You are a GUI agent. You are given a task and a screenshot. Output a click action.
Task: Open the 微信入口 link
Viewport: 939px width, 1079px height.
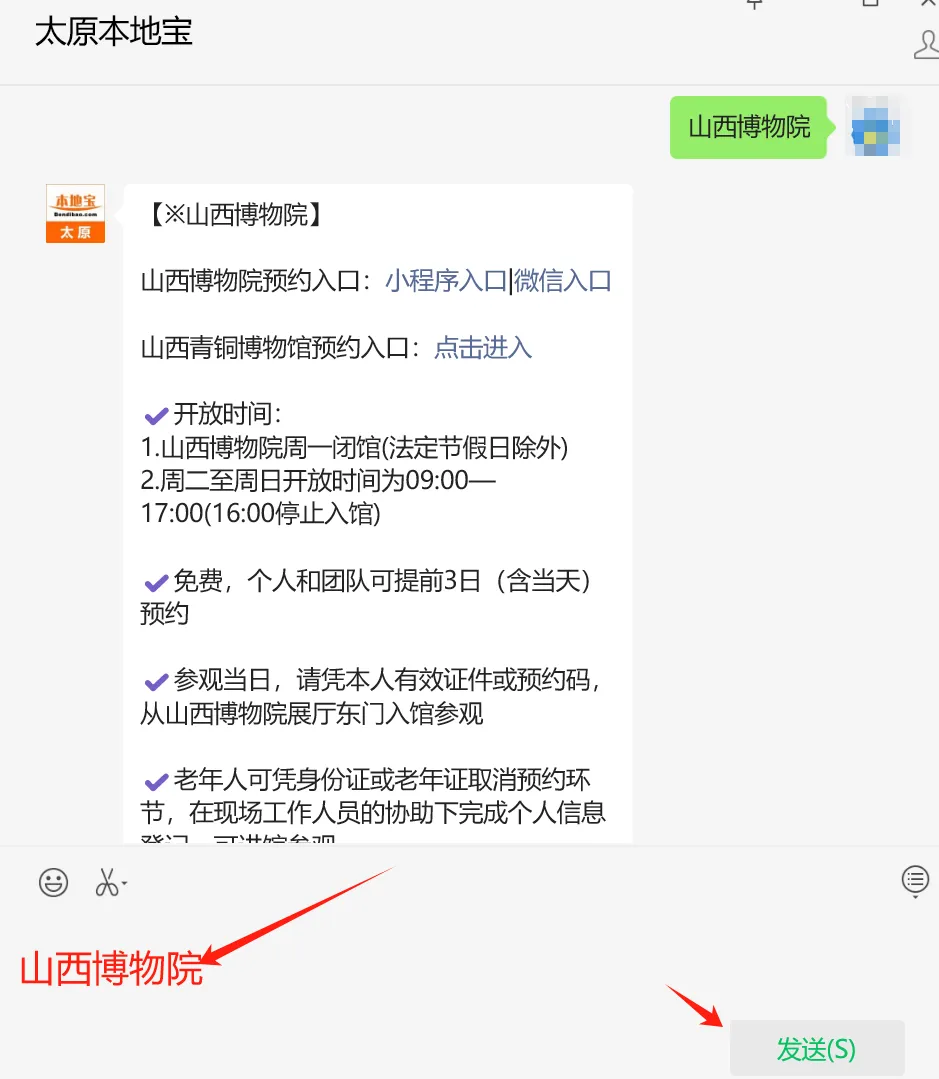click(563, 281)
